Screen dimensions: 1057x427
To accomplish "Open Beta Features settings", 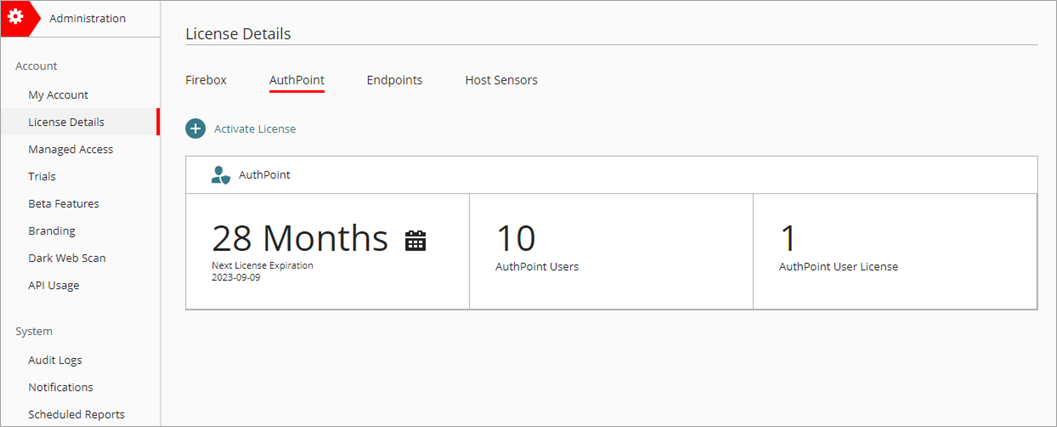I will 63,203.
